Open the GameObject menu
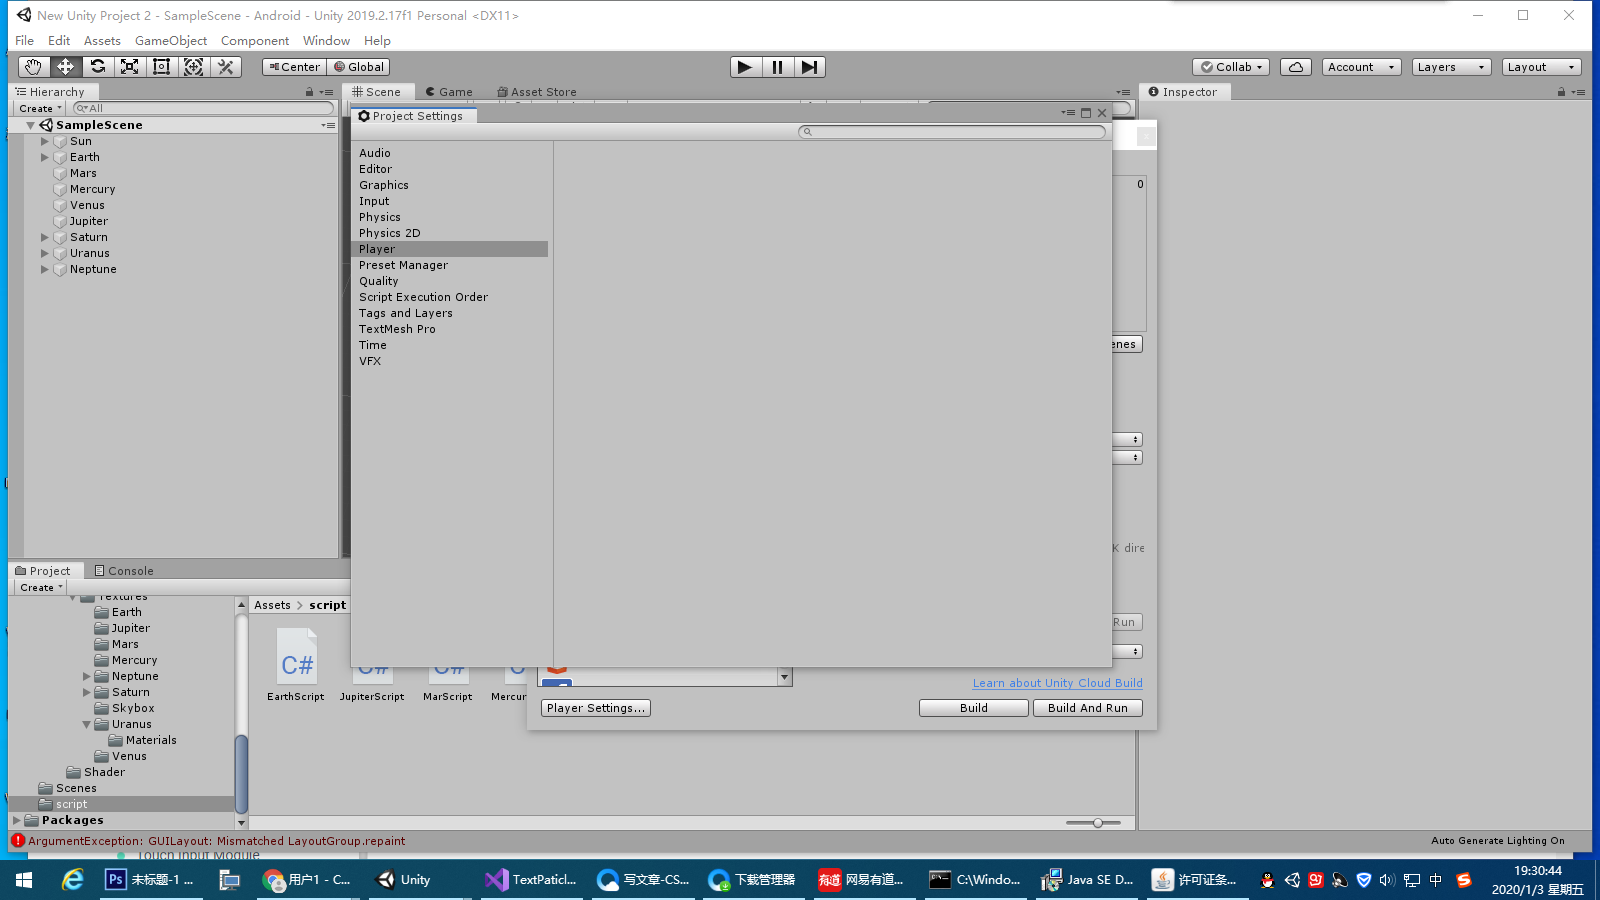Viewport: 1600px width, 900px height. [x=171, y=41]
